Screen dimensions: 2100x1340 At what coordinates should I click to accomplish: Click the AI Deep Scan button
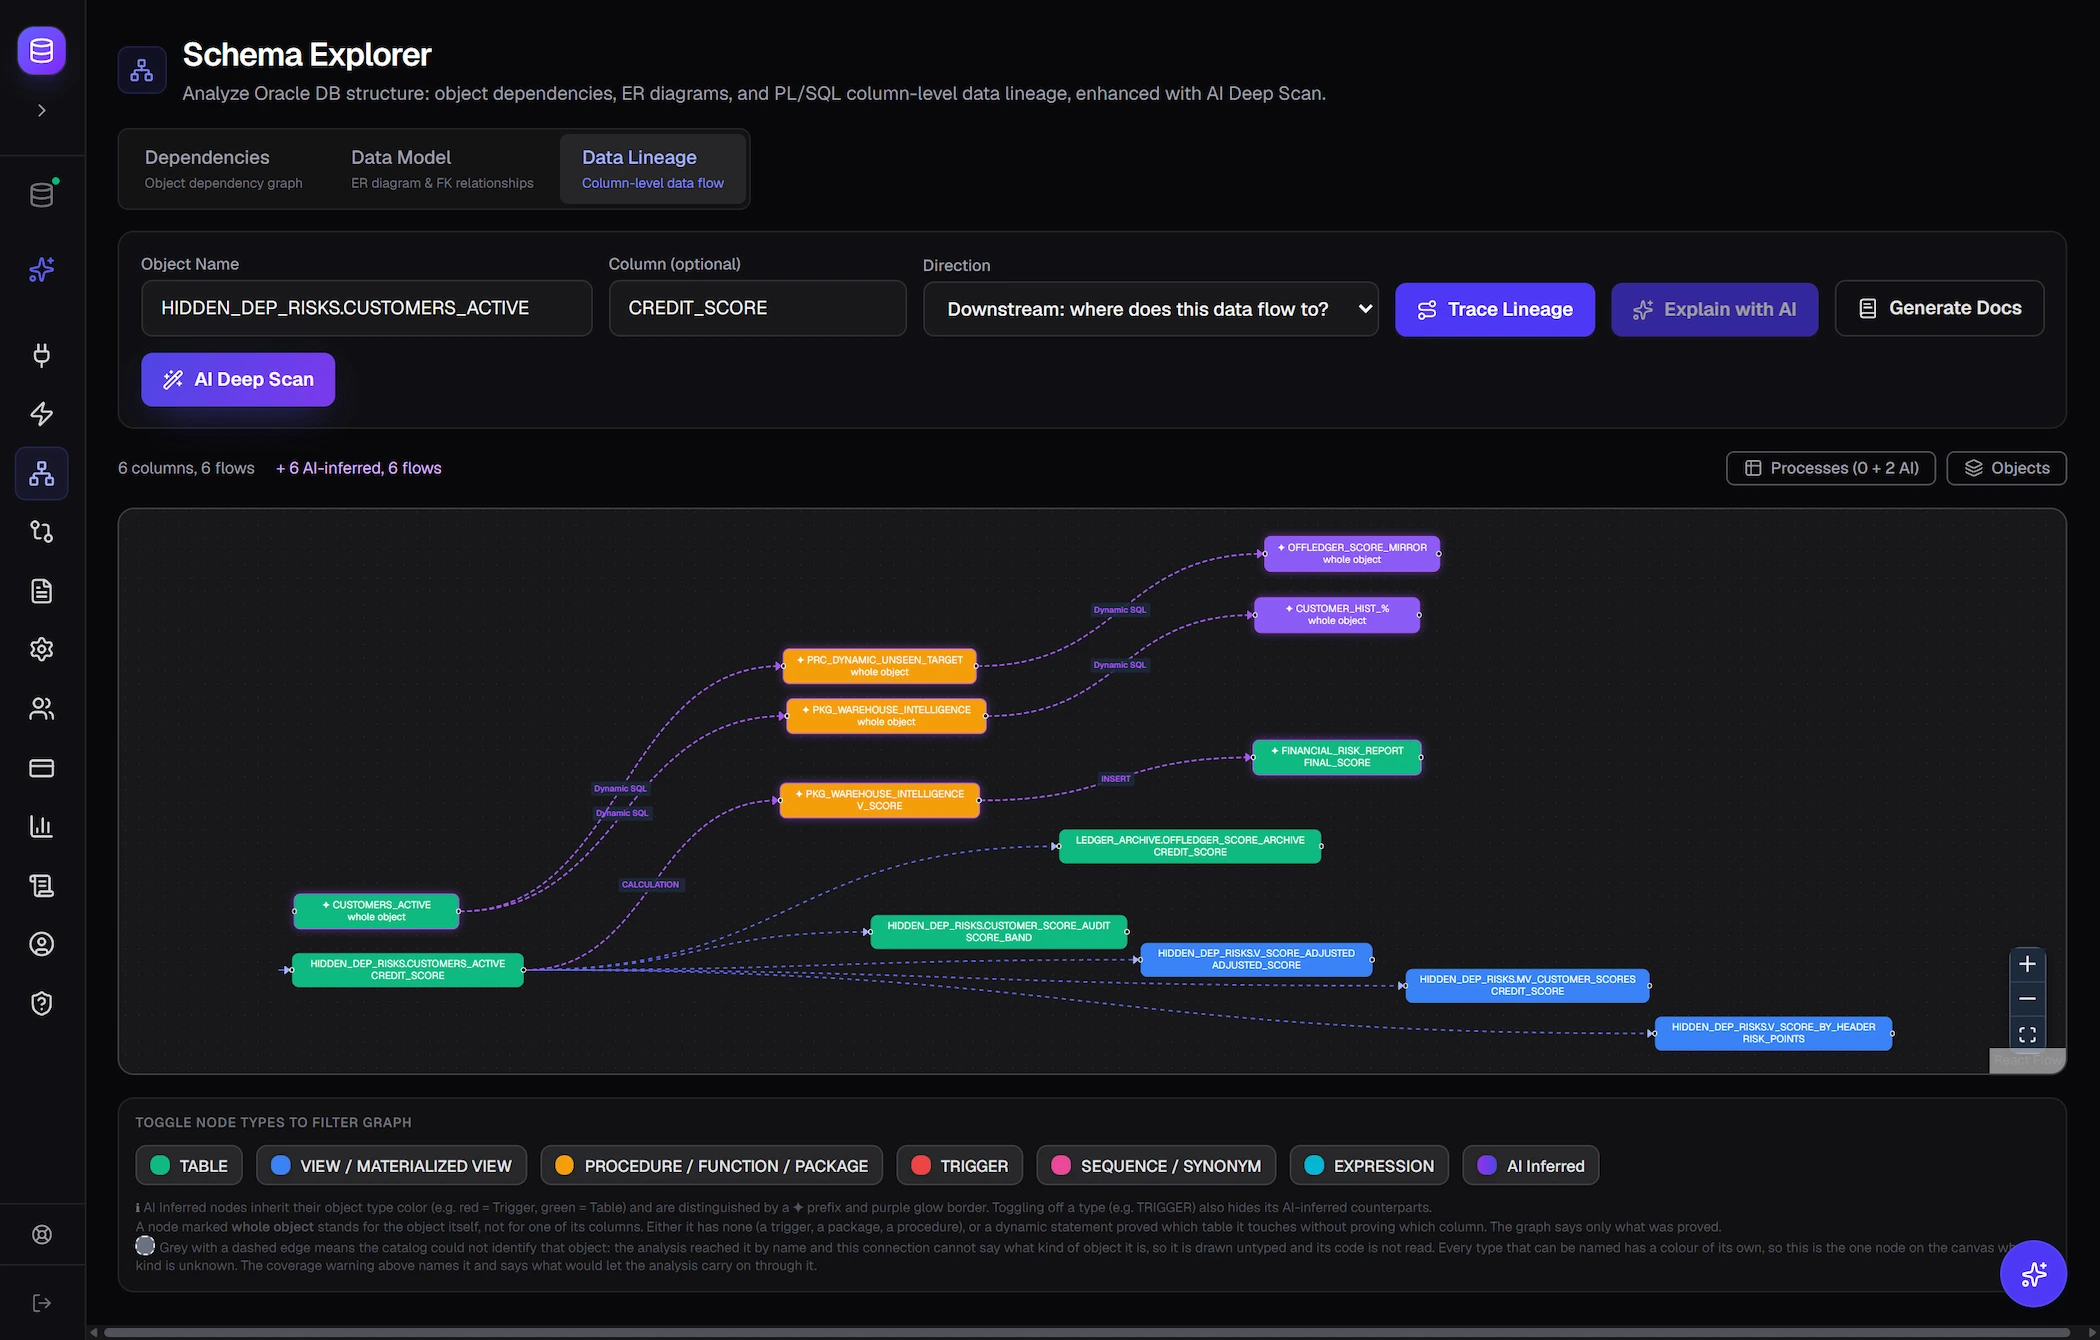point(238,380)
